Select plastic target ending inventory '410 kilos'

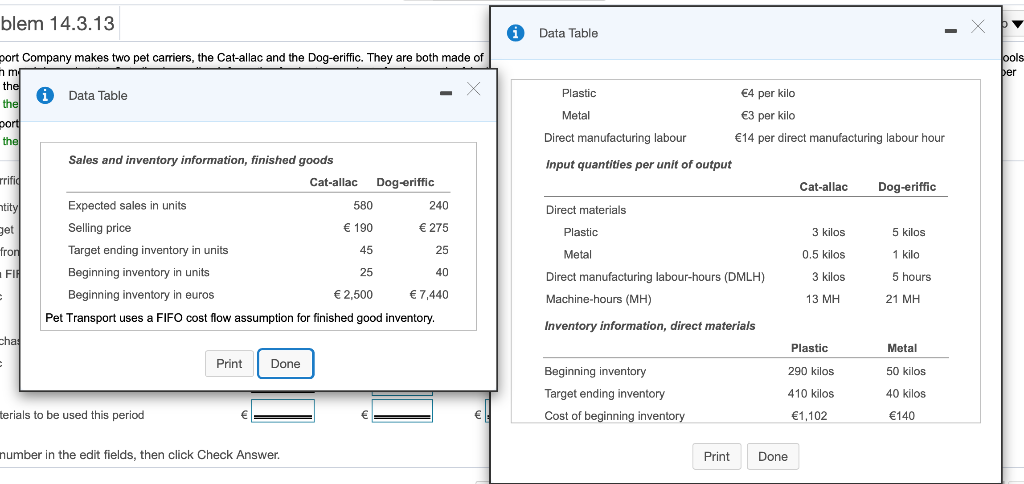[811, 394]
